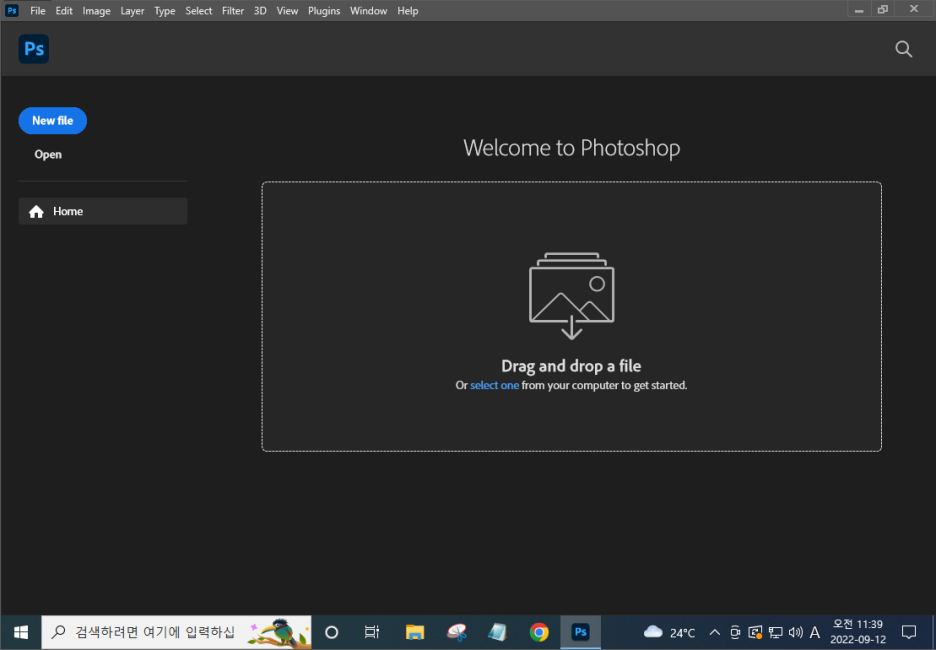Click the Photoshop Ps logo icon
Screen dimensions: 936x650
[33, 49]
